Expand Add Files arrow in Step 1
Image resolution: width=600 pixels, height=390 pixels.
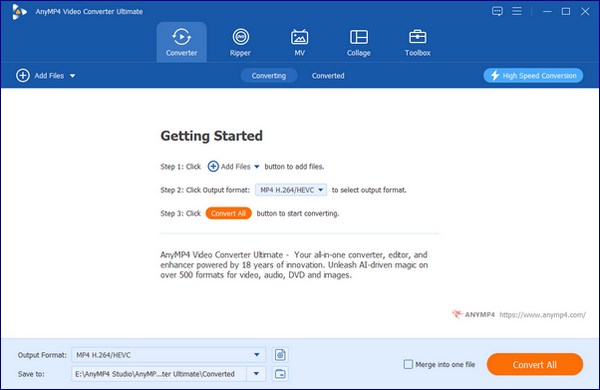pyautogui.click(x=257, y=166)
